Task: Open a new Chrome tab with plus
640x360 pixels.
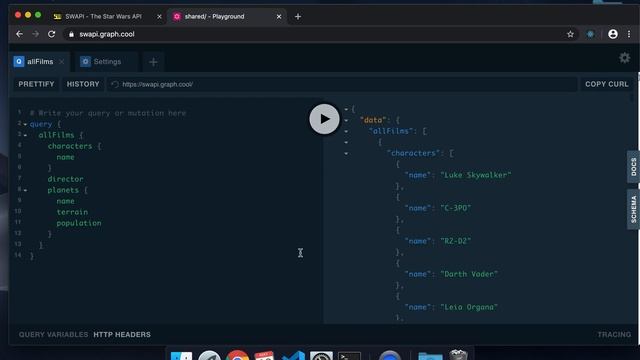Action: 298,17
